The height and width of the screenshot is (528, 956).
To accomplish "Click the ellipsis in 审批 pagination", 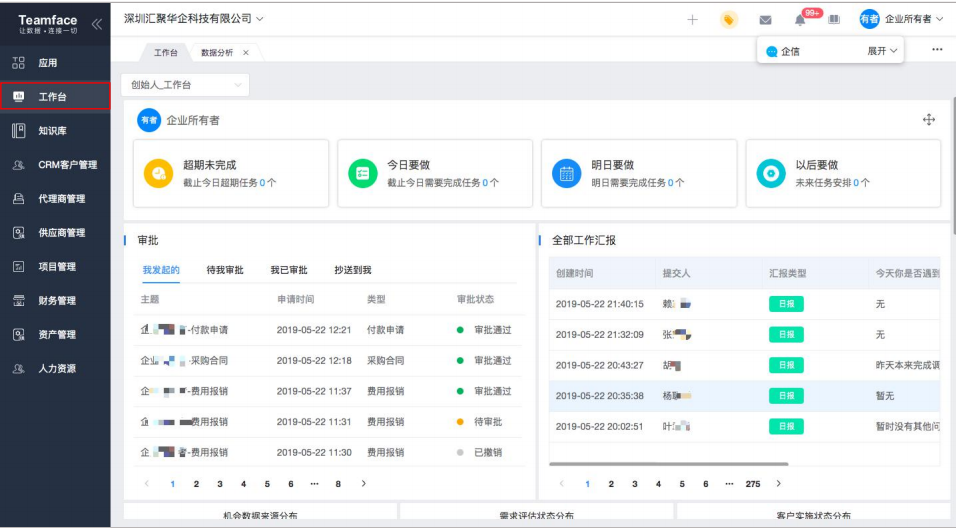I will click(x=314, y=483).
